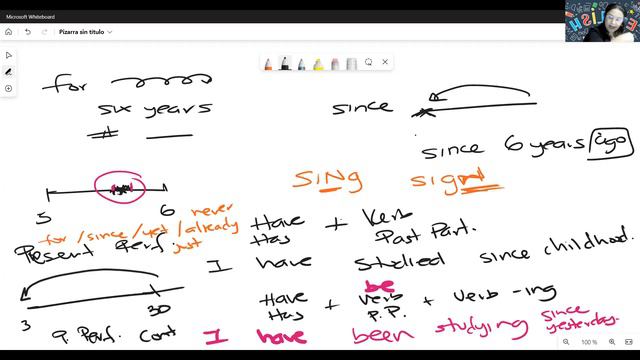Image resolution: width=640 pixels, height=360 pixels.
Task: Zoom out of the whiteboard
Action: point(566,342)
